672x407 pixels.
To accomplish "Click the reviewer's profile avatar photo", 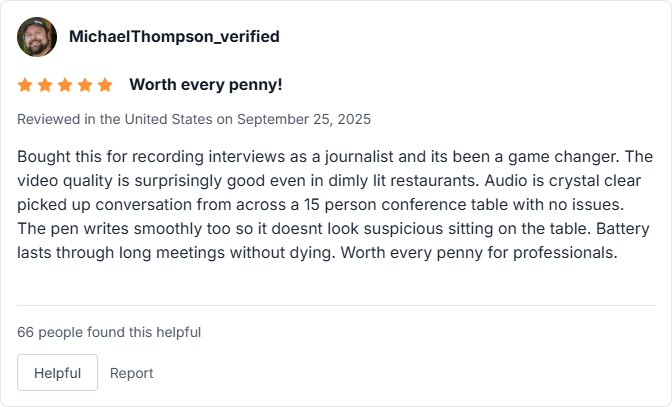I will (x=37, y=37).
